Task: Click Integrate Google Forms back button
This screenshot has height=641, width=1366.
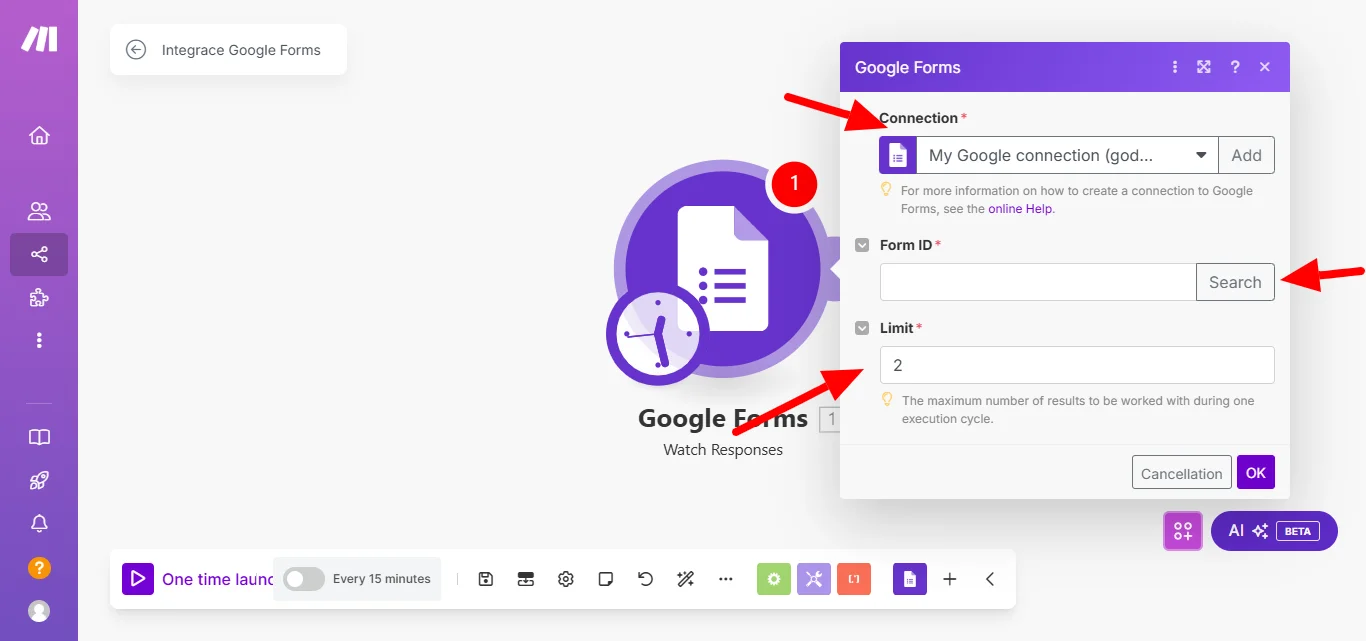Action: (136, 49)
